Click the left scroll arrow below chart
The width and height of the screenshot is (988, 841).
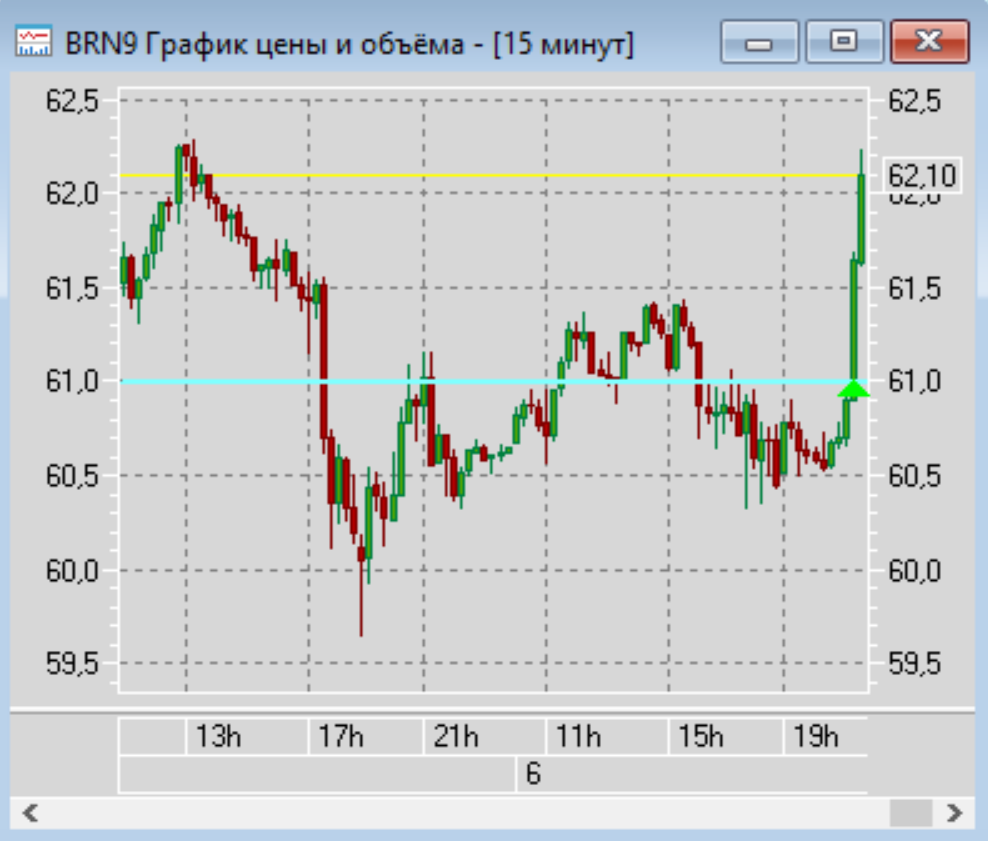point(30,812)
